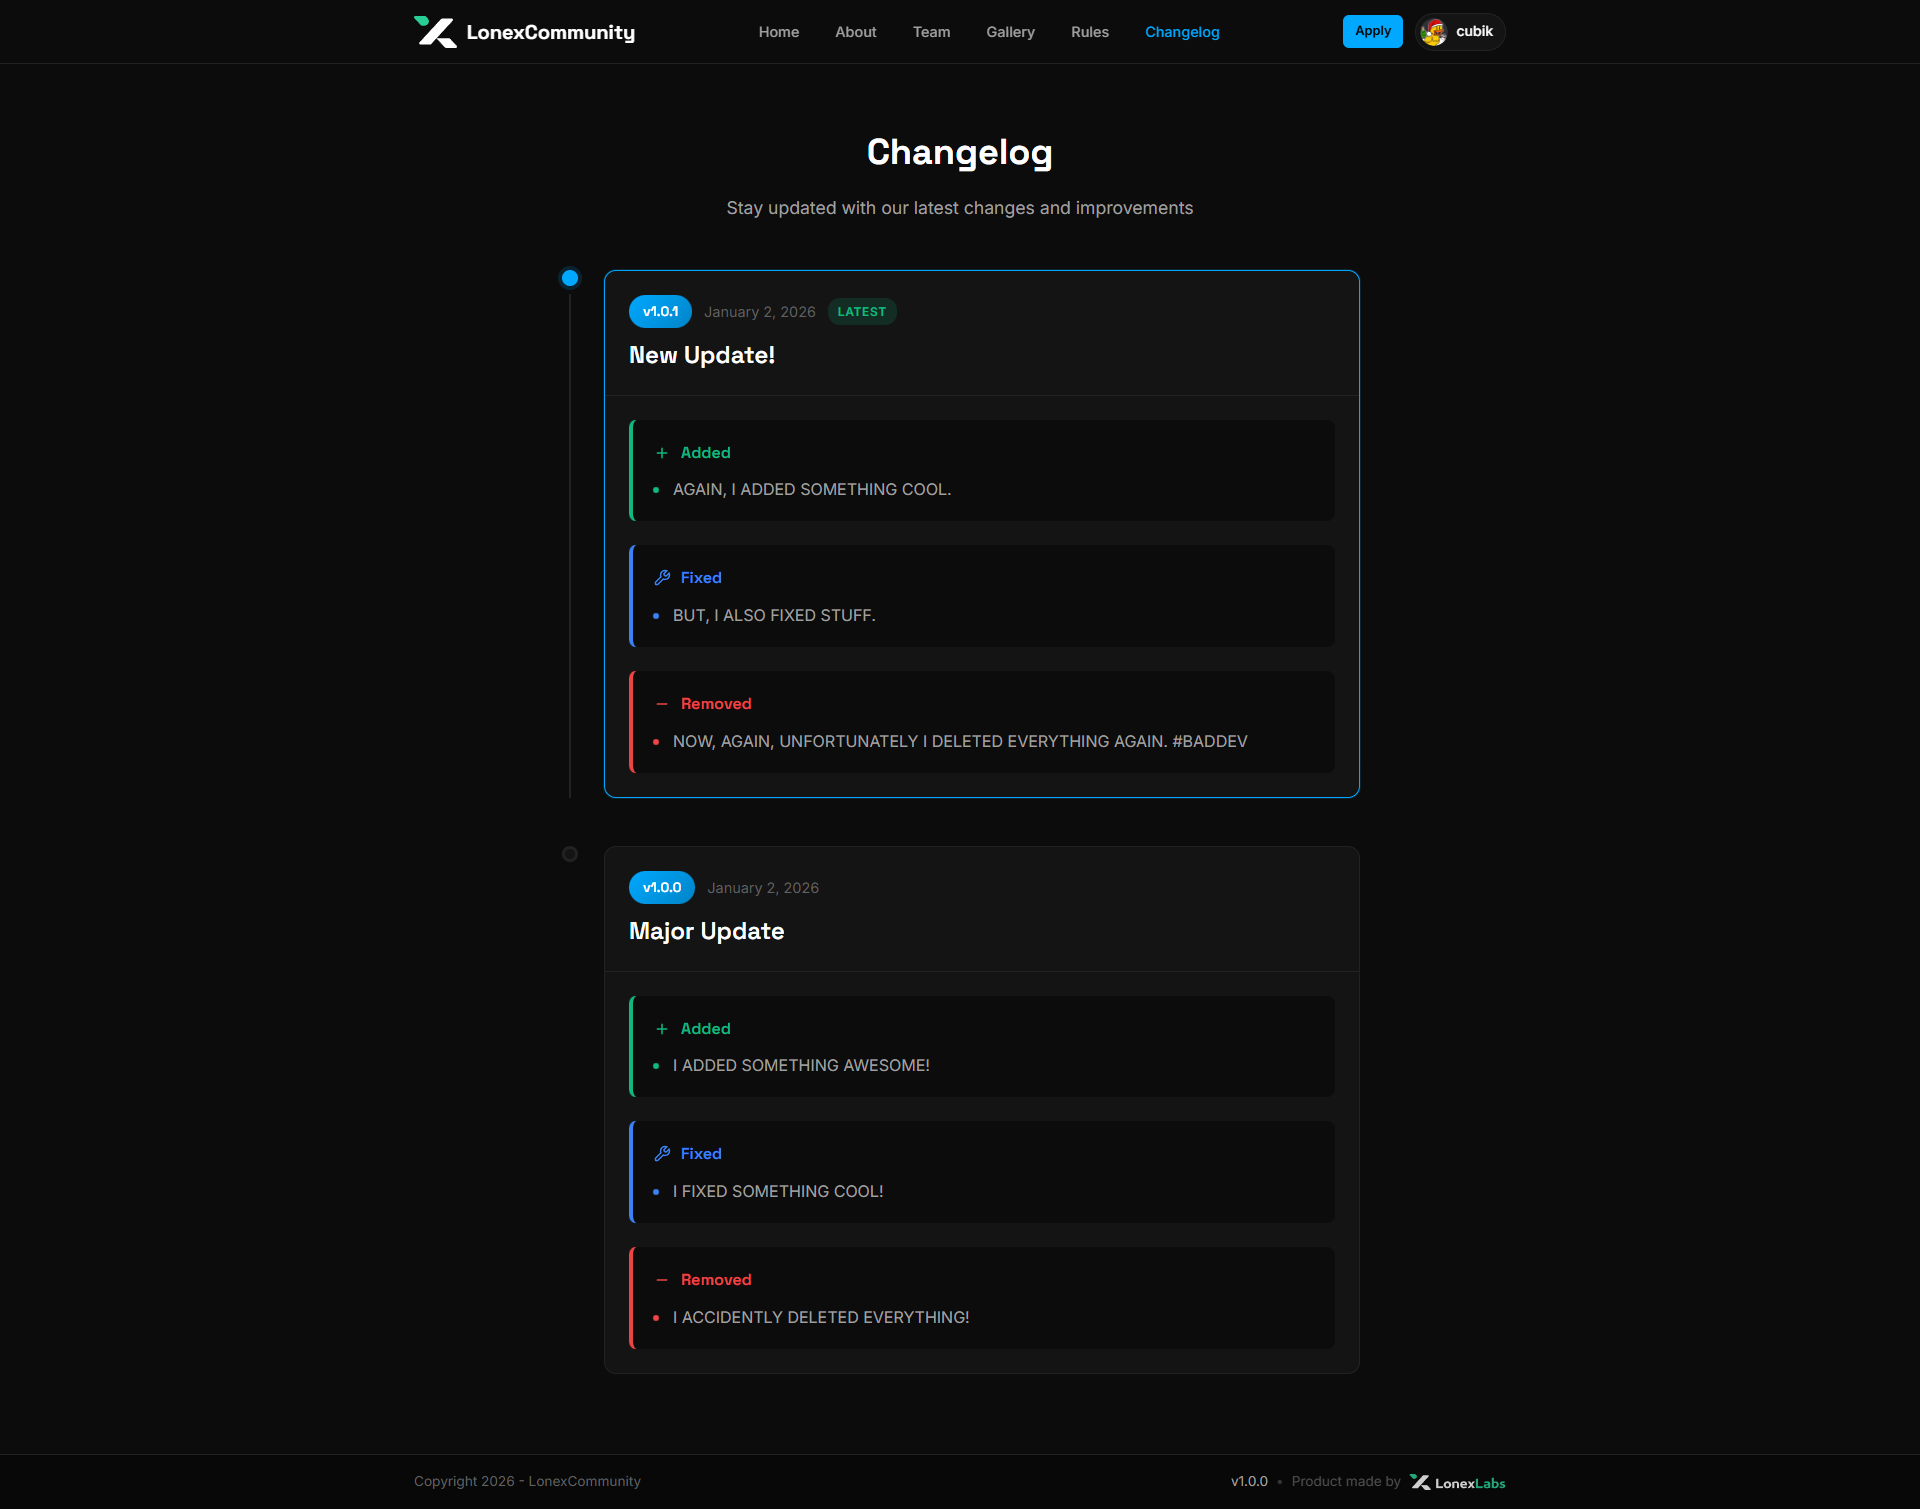This screenshot has height=1509, width=1920.
Task: Click the minus icon beside Removed in v1.0.1
Action: click(662, 704)
